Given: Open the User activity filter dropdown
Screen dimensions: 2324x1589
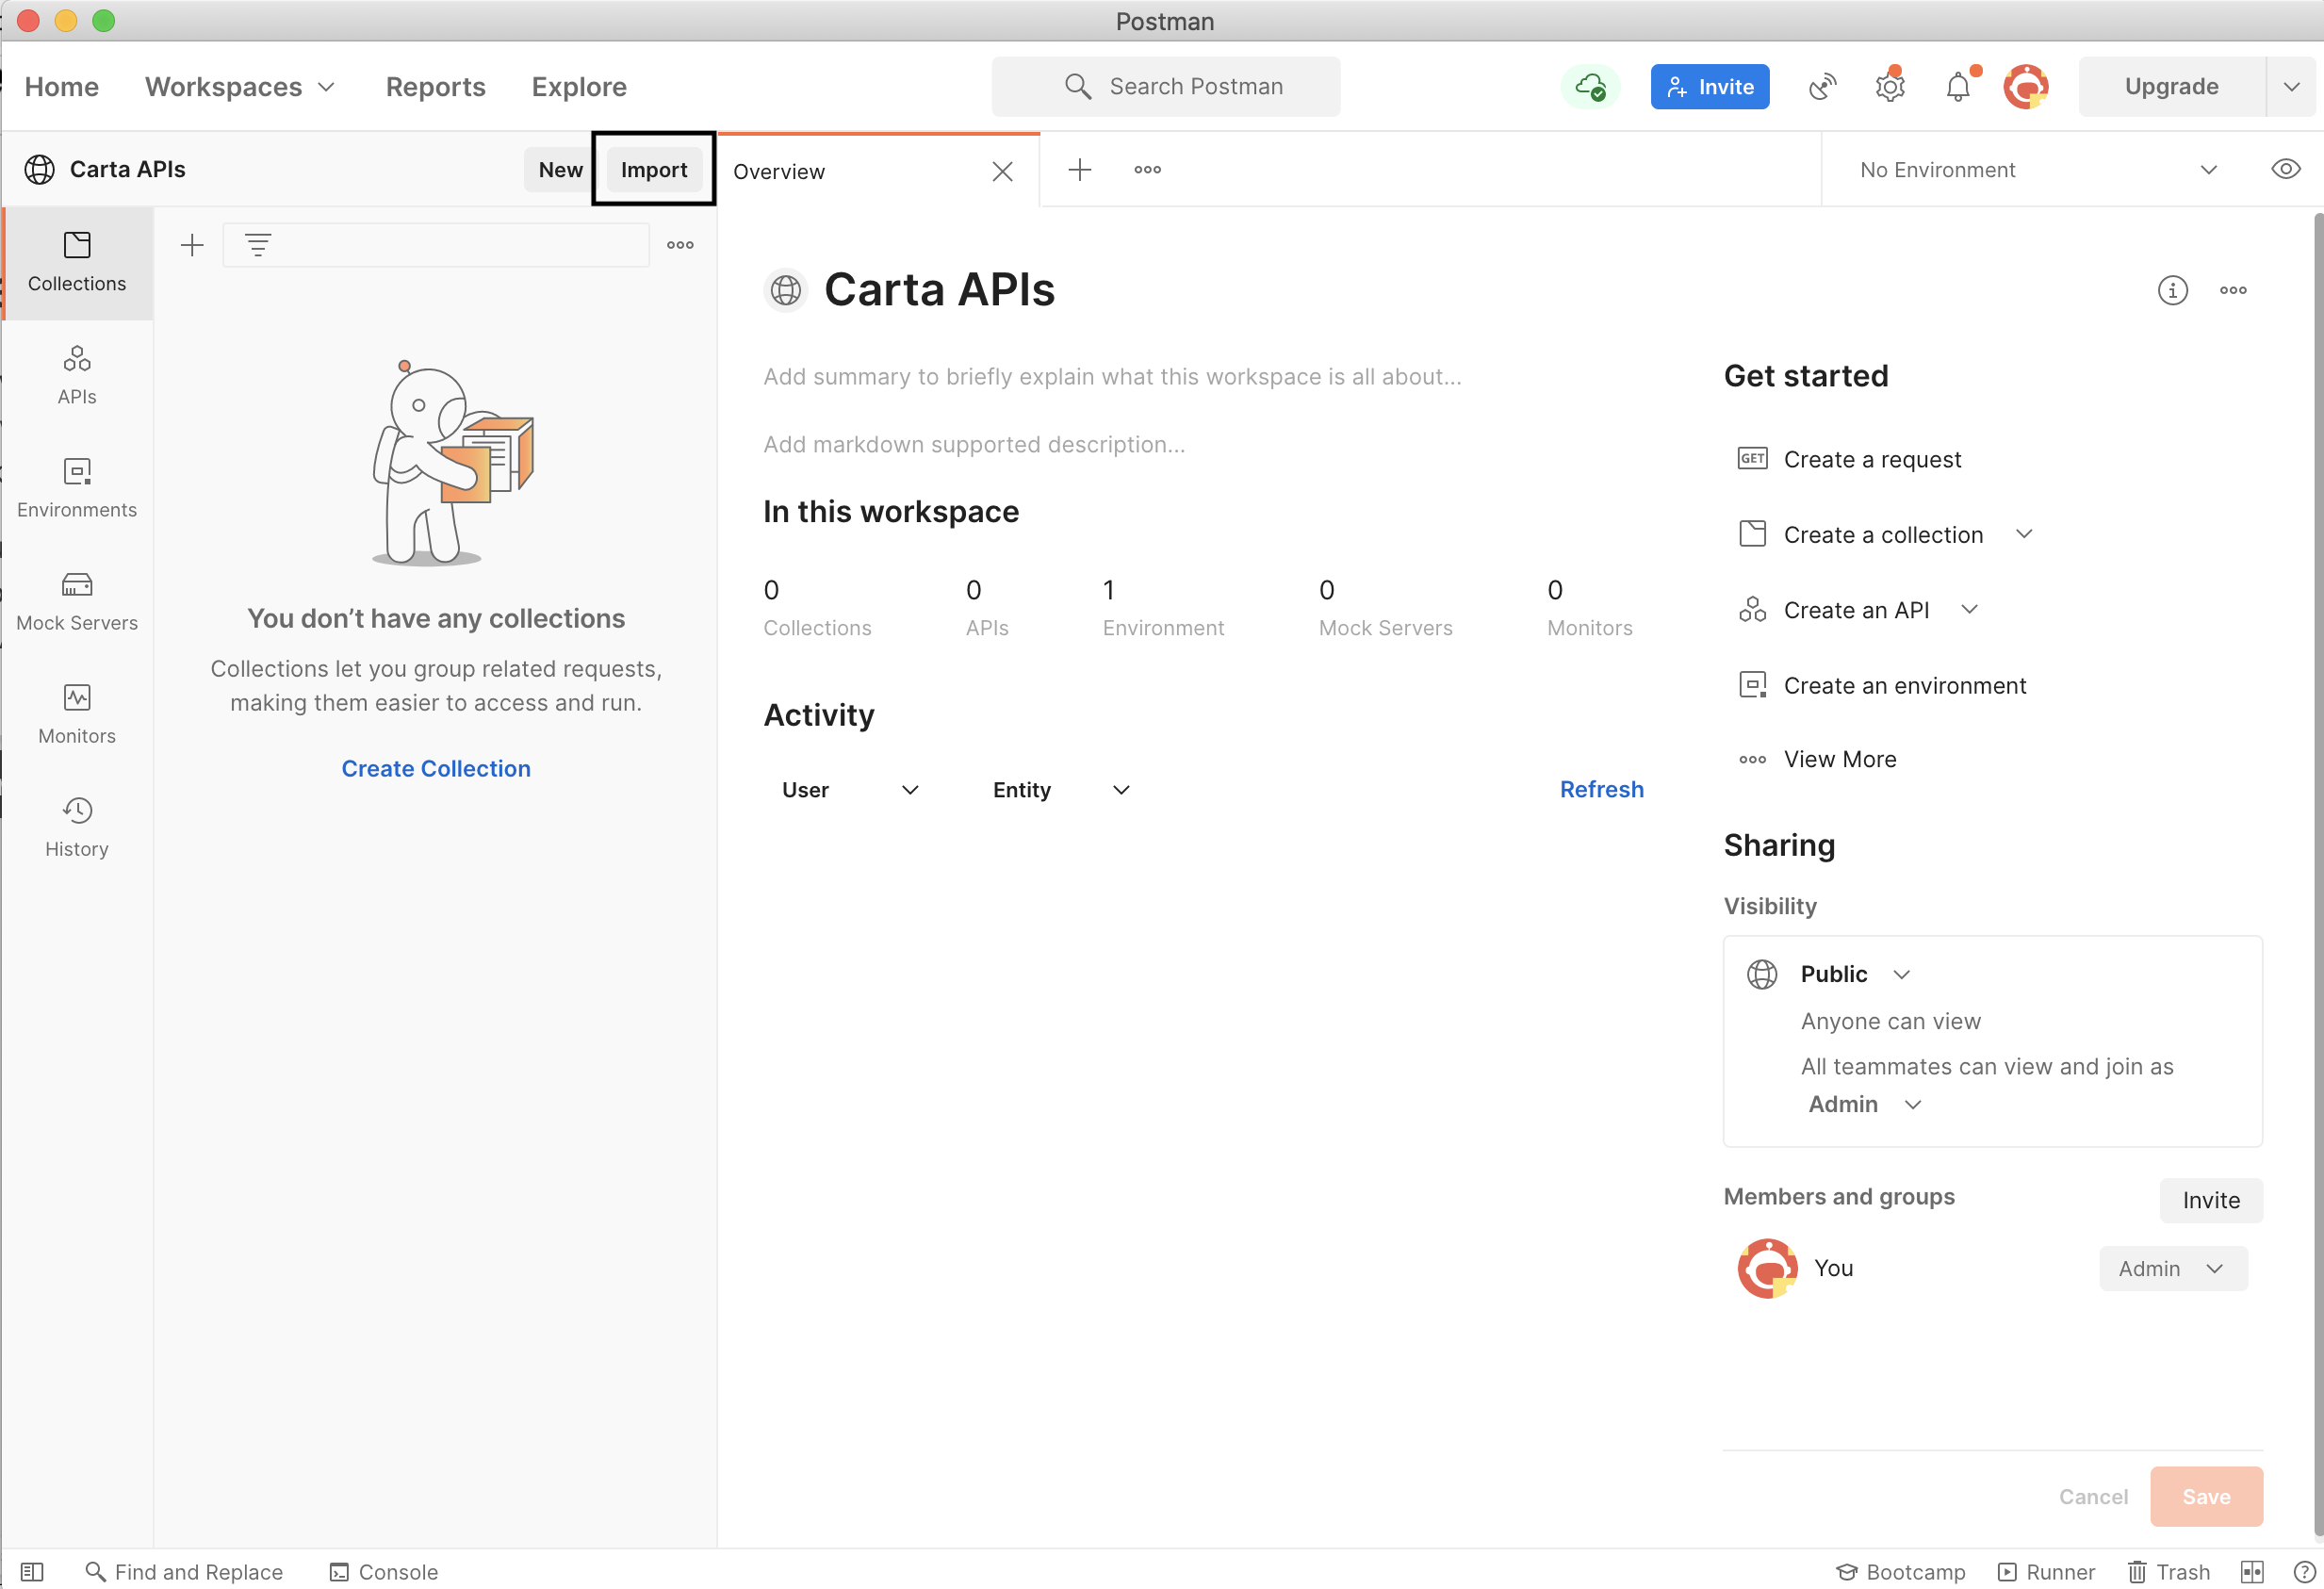Looking at the screenshot, I should click(849, 790).
